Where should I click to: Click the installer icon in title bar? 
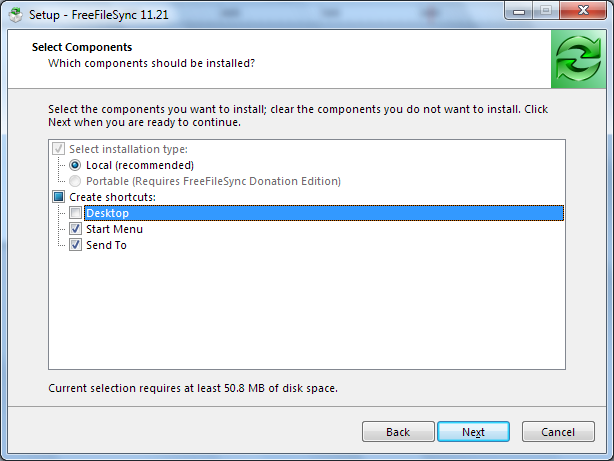tap(16, 15)
